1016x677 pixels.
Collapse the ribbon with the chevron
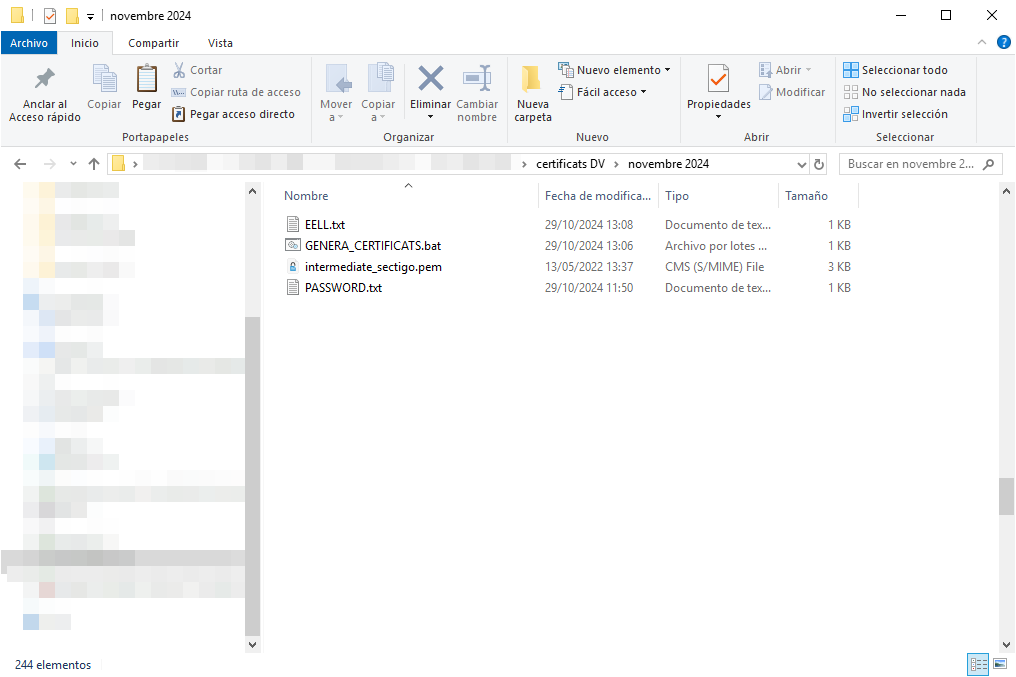tap(982, 43)
